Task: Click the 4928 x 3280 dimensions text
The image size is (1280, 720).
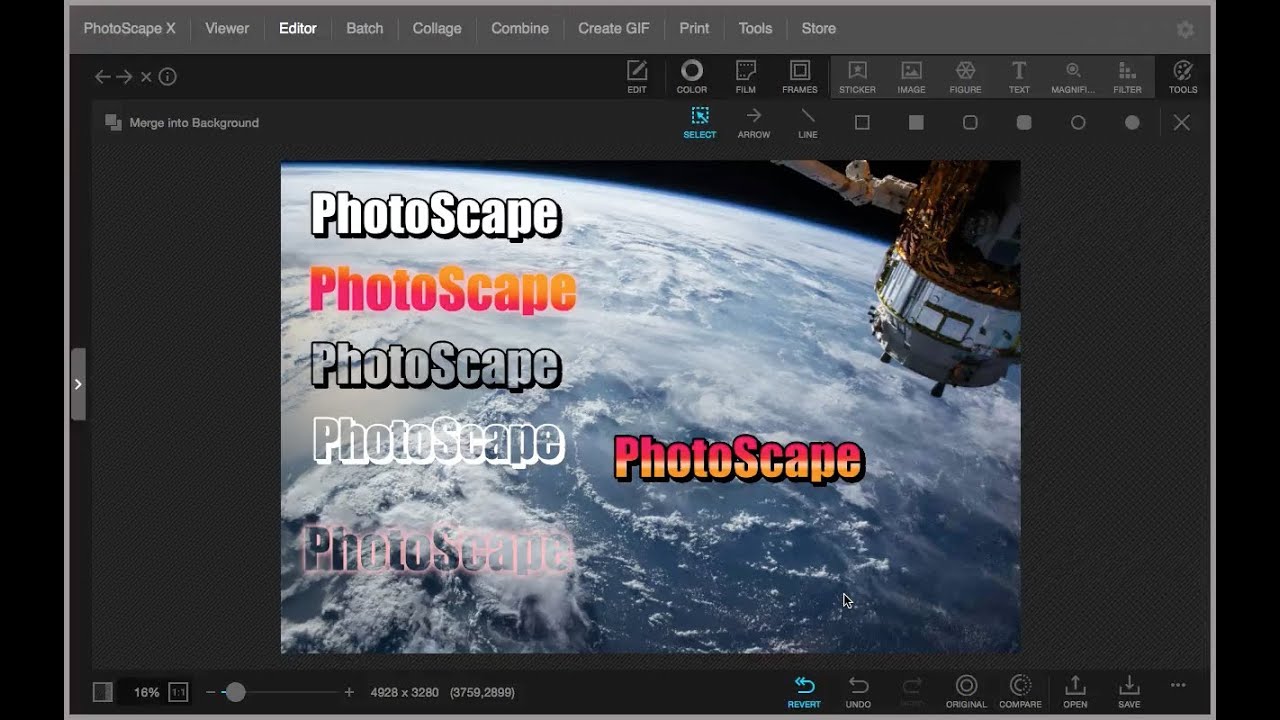Action: click(x=404, y=692)
